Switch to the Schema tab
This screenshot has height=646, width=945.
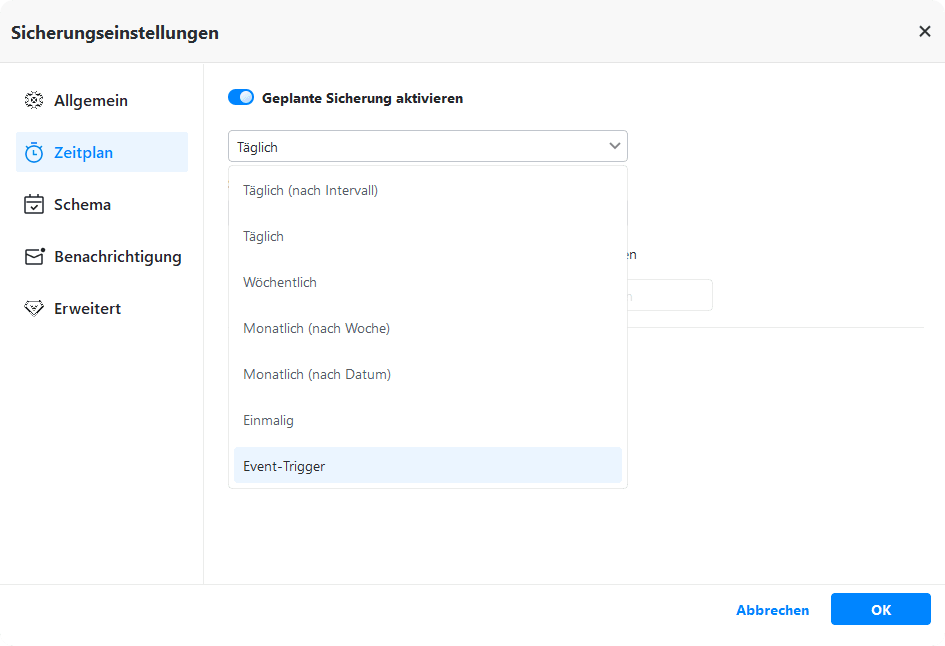82,205
